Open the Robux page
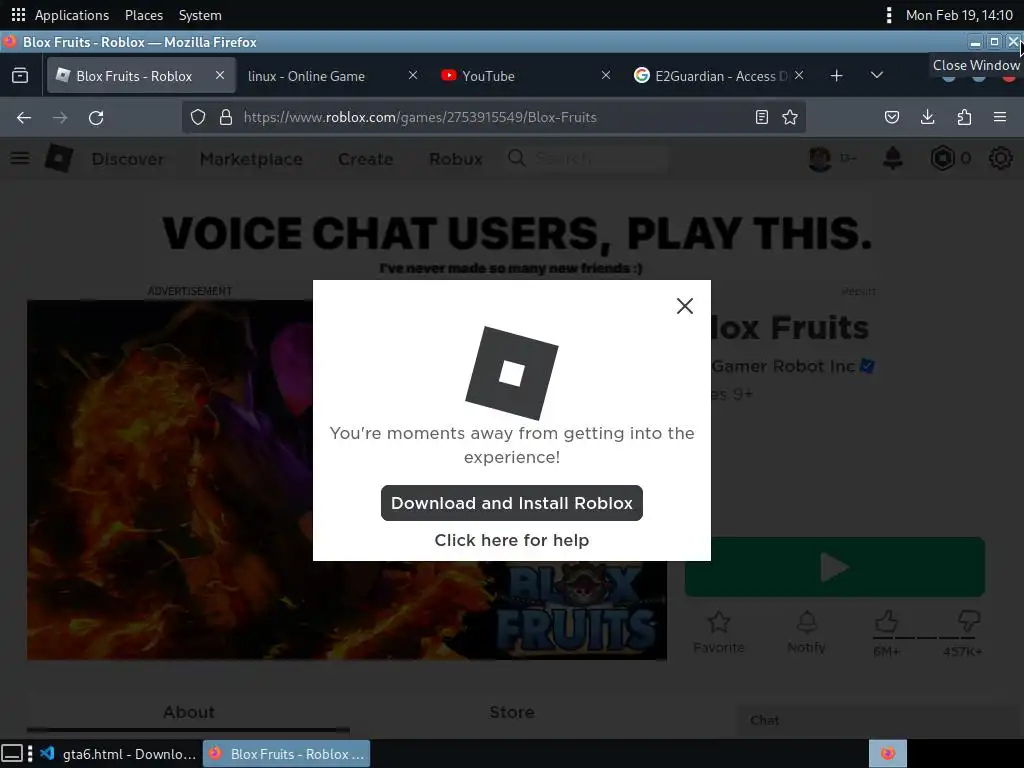This screenshot has height=768, width=1024. tap(456, 159)
